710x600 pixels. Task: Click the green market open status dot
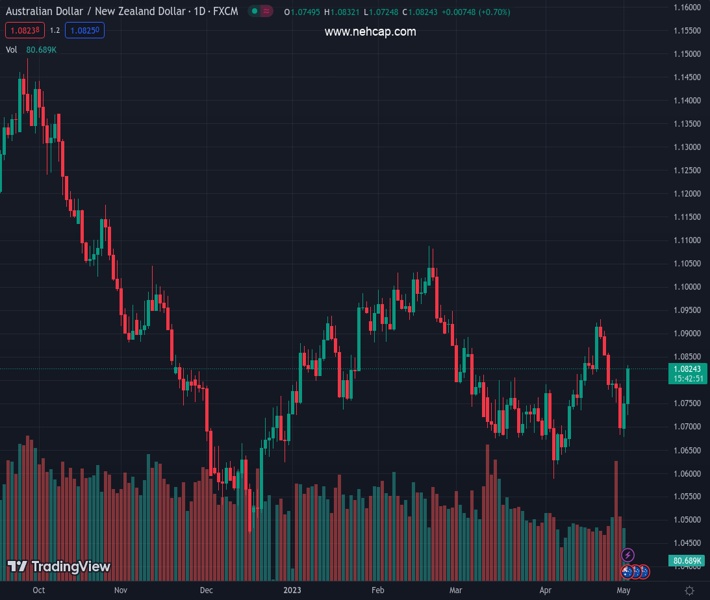254,11
